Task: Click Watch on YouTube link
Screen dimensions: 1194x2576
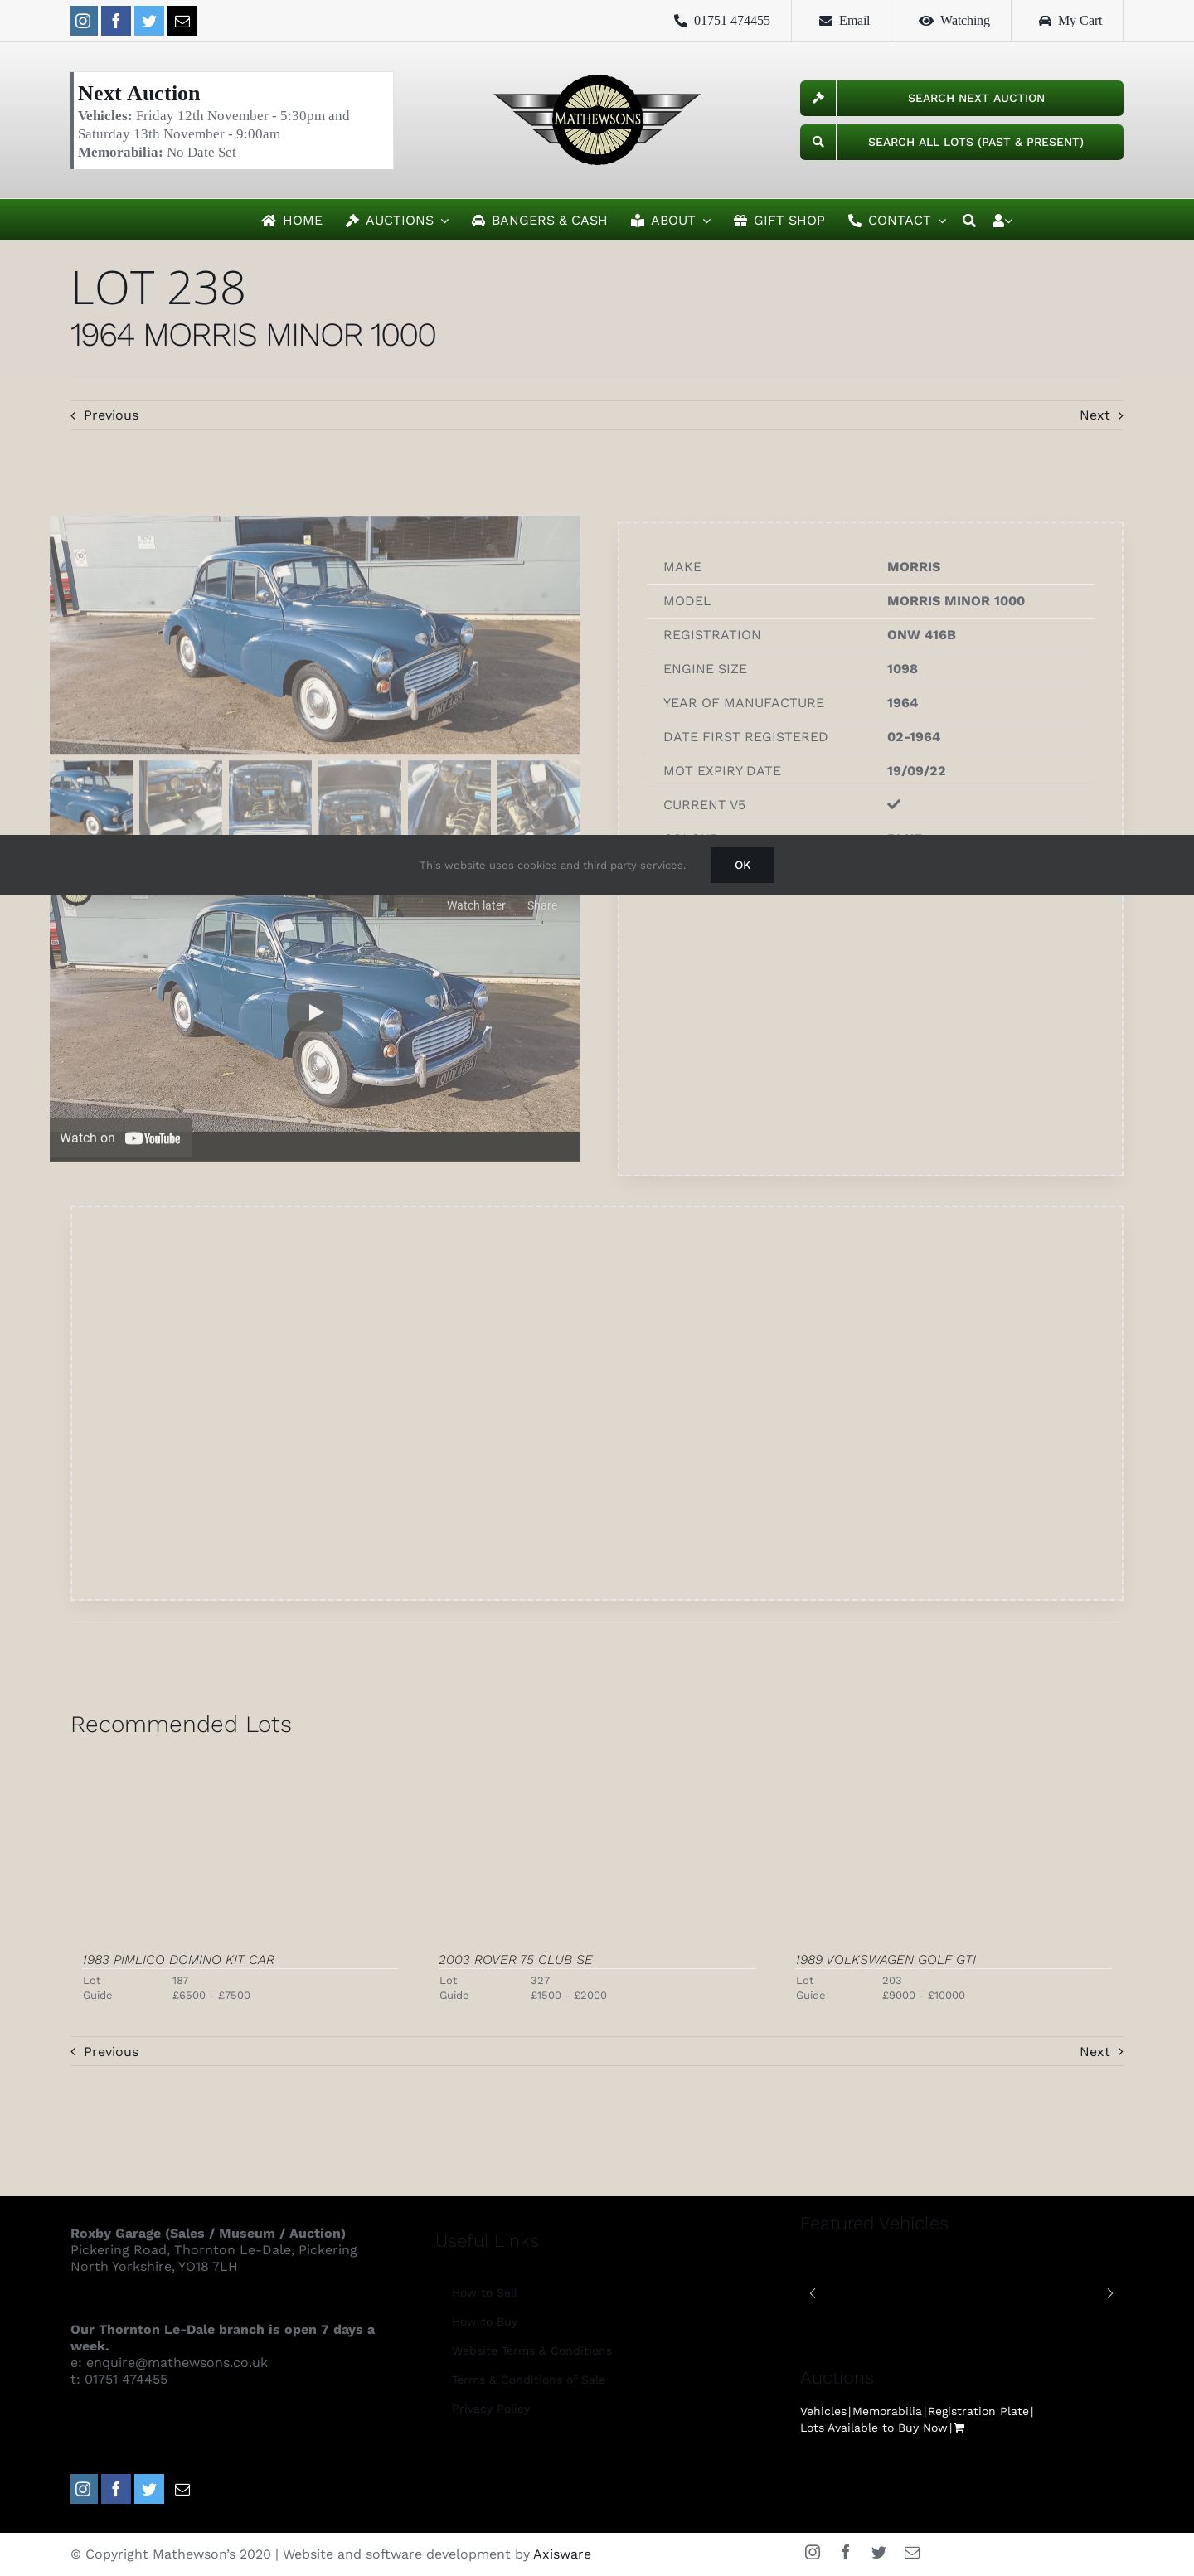Action: (120, 1138)
